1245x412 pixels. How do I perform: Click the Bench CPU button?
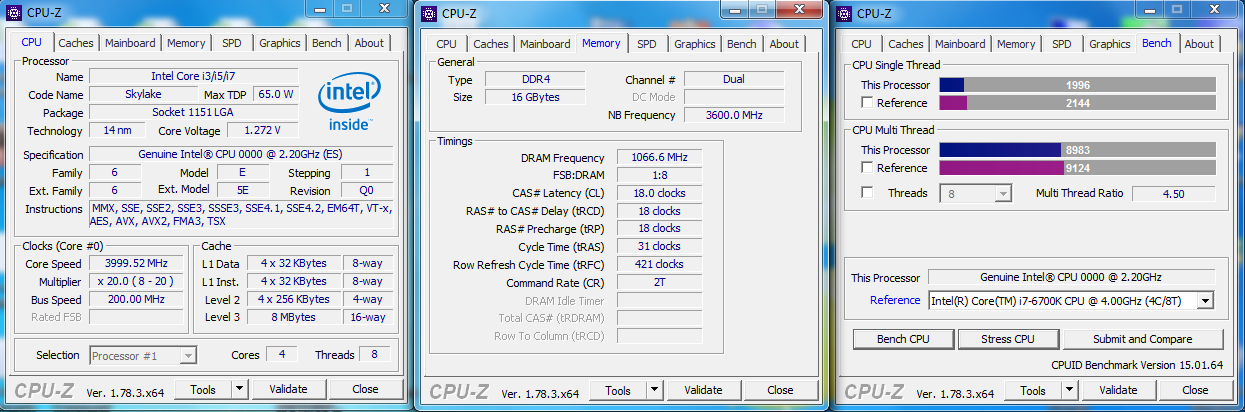(903, 339)
